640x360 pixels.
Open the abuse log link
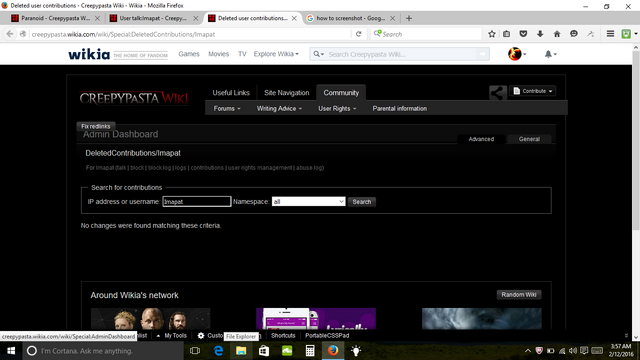[x=309, y=168]
